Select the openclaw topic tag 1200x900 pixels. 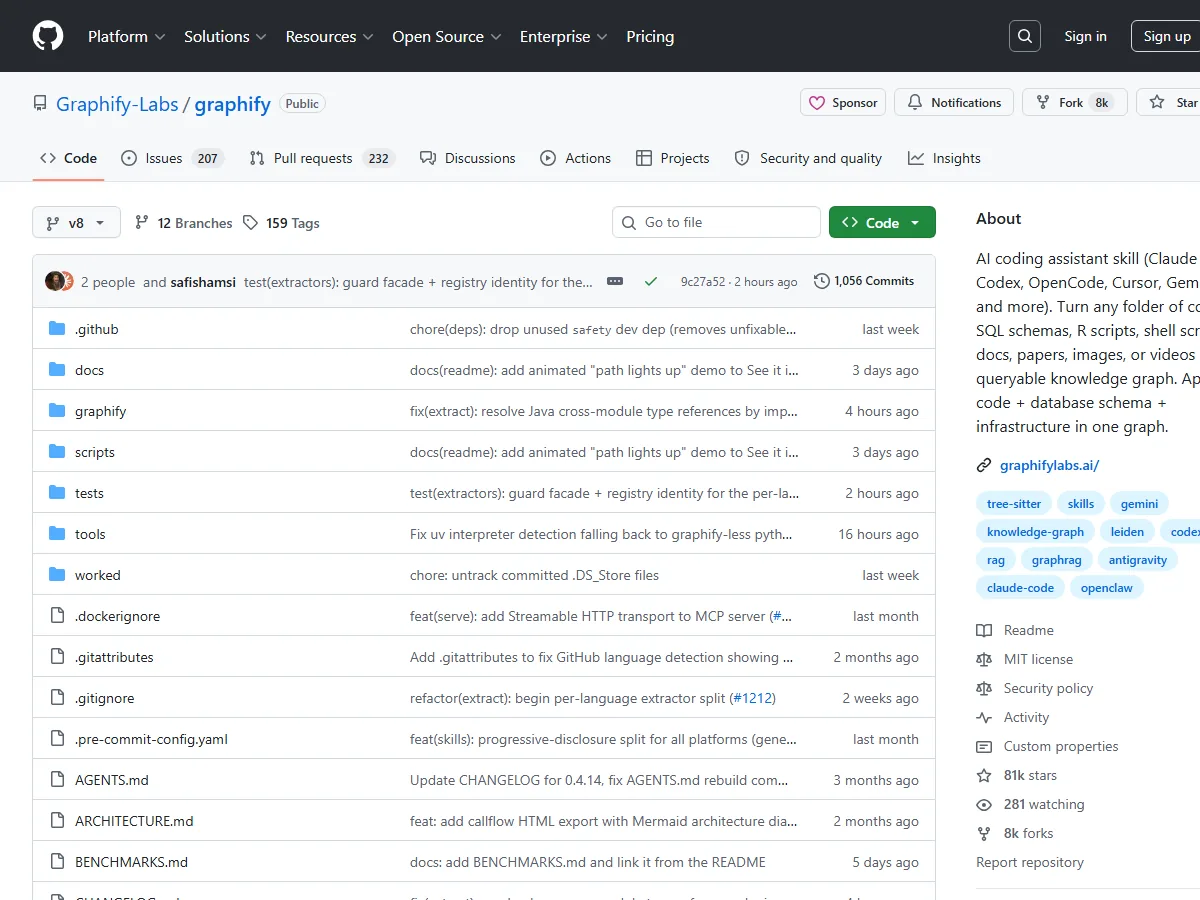(1107, 588)
